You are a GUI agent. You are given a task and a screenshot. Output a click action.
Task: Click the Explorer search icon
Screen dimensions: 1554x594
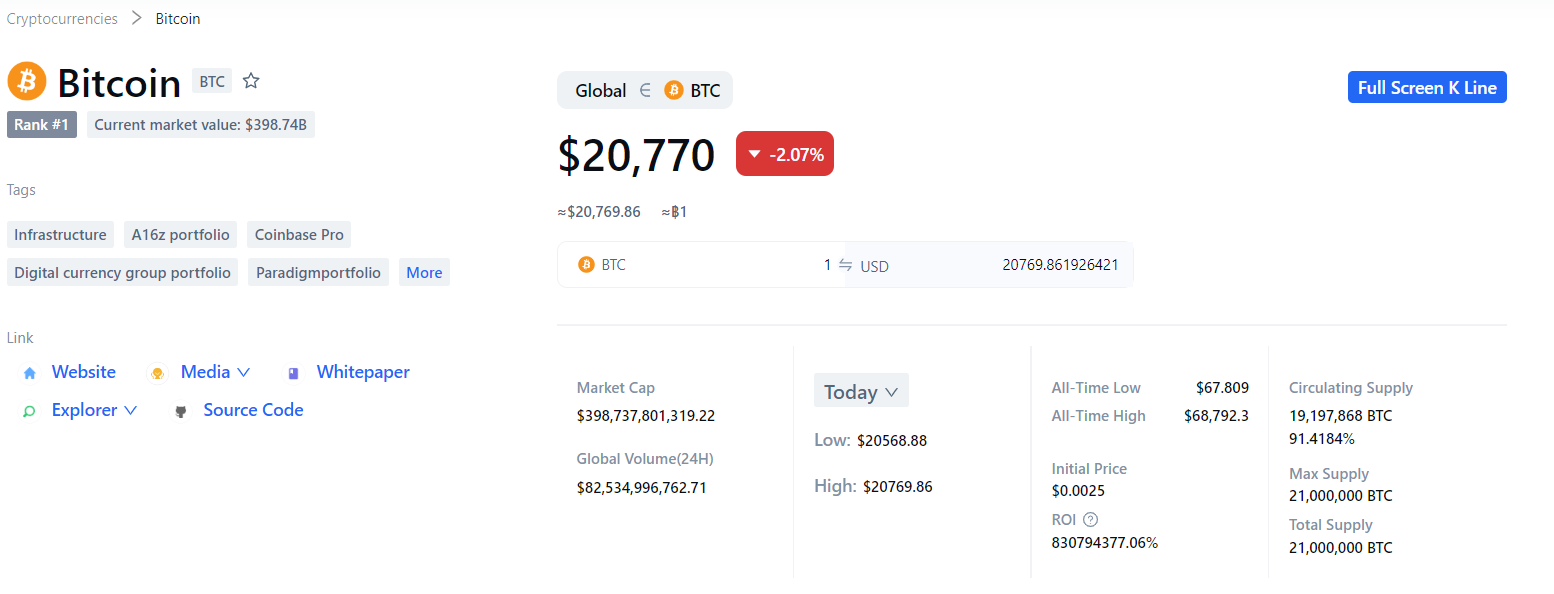(29, 411)
